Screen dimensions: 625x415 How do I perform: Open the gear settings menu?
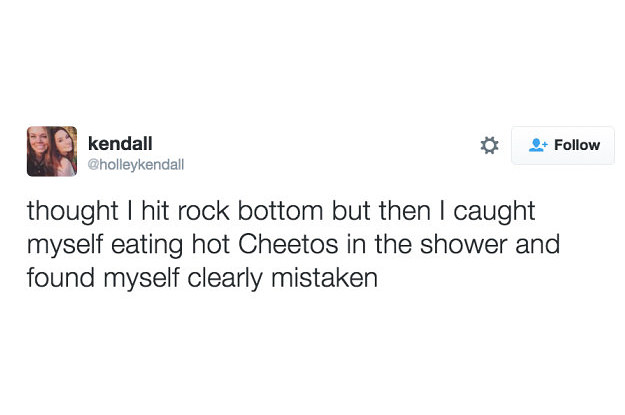(x=489, y=146)
